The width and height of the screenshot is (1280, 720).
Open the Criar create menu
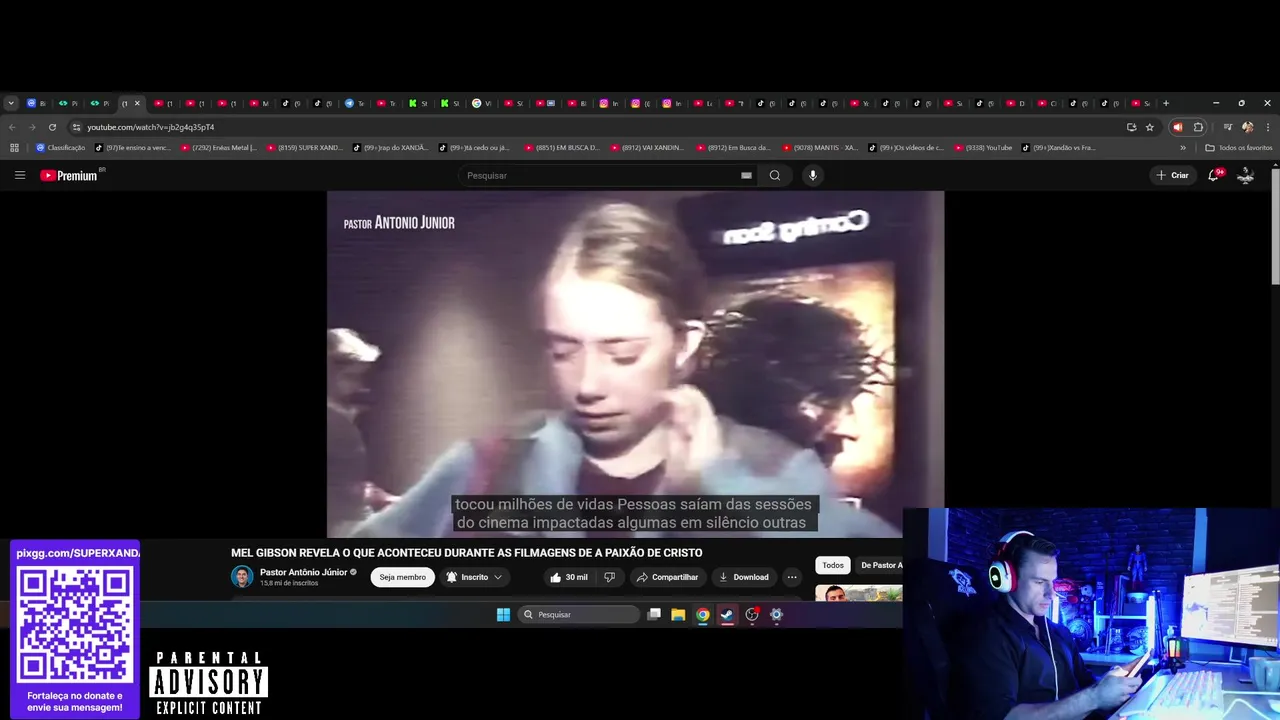(1172, 175)
